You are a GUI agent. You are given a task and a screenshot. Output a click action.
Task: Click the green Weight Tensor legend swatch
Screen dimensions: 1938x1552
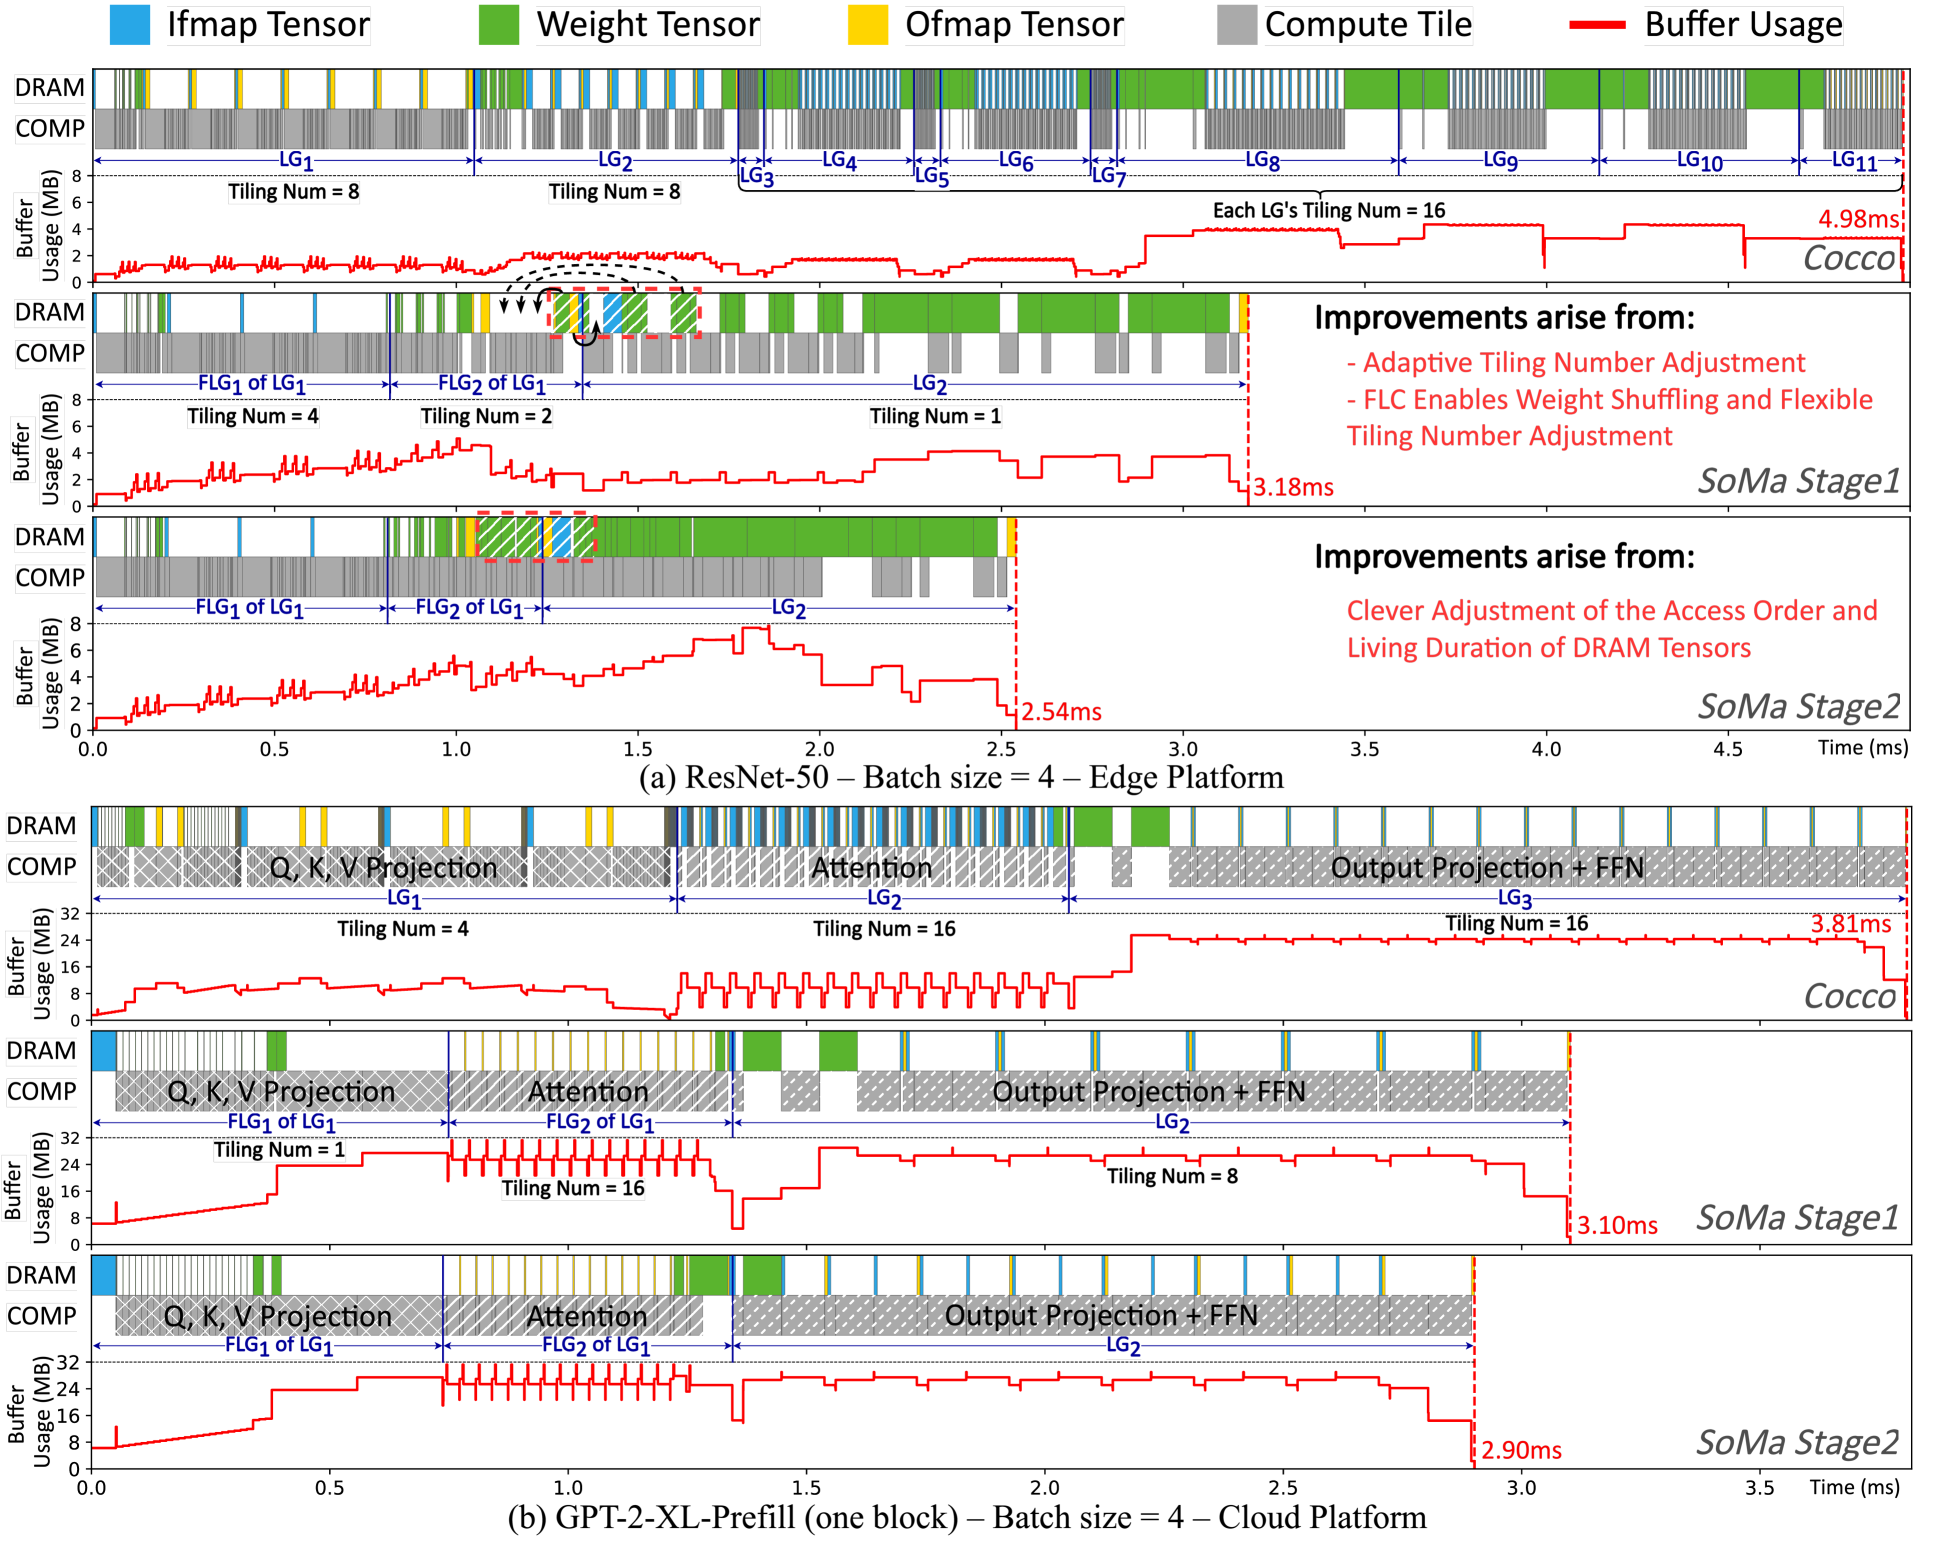pyautogui.click(x=498, y=25)
